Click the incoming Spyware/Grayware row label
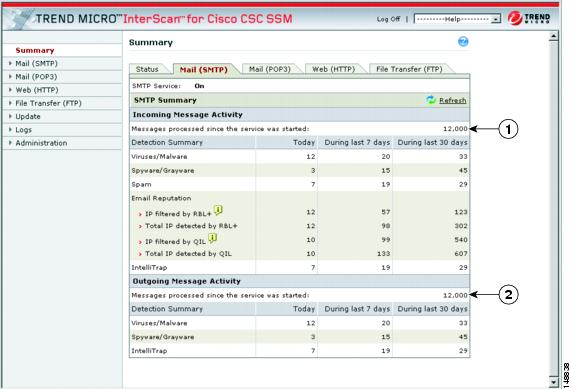Image resolution: width=571 pixels, height=389 pixels. [x=162, y=170]
